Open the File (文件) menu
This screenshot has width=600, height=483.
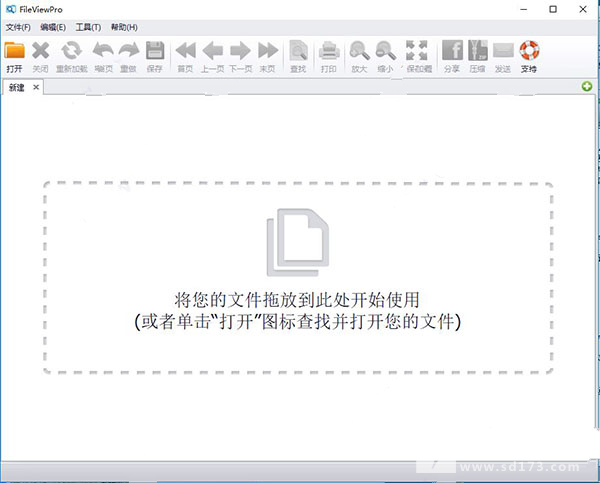[x=18, y=27]
